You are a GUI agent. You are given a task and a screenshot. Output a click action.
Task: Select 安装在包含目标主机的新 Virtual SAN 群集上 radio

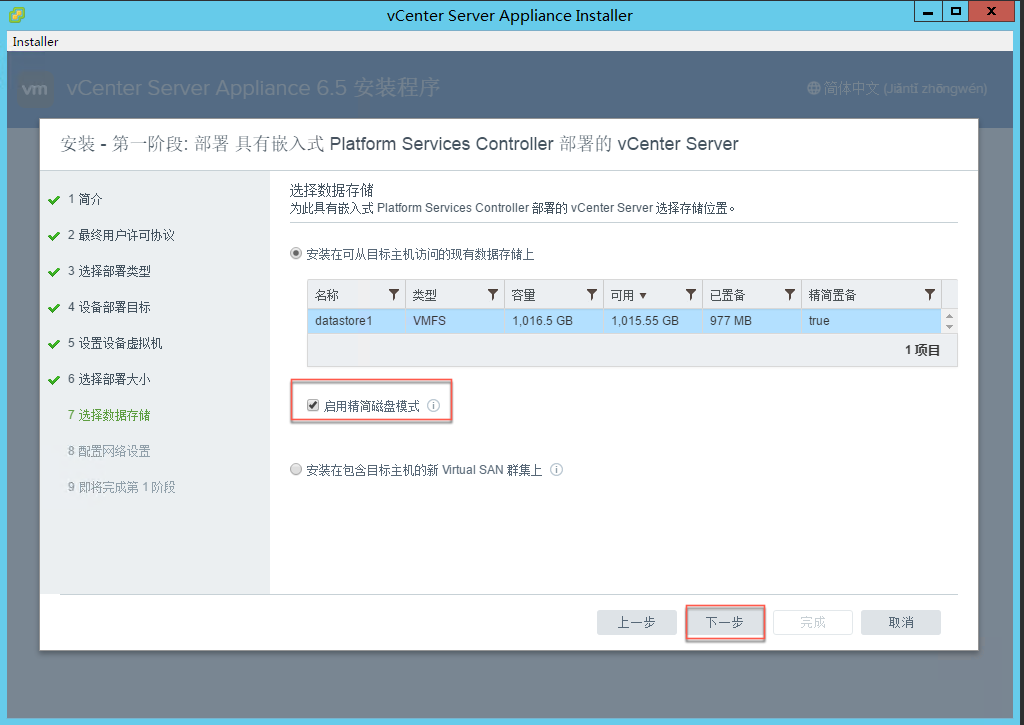click(296, 469)
